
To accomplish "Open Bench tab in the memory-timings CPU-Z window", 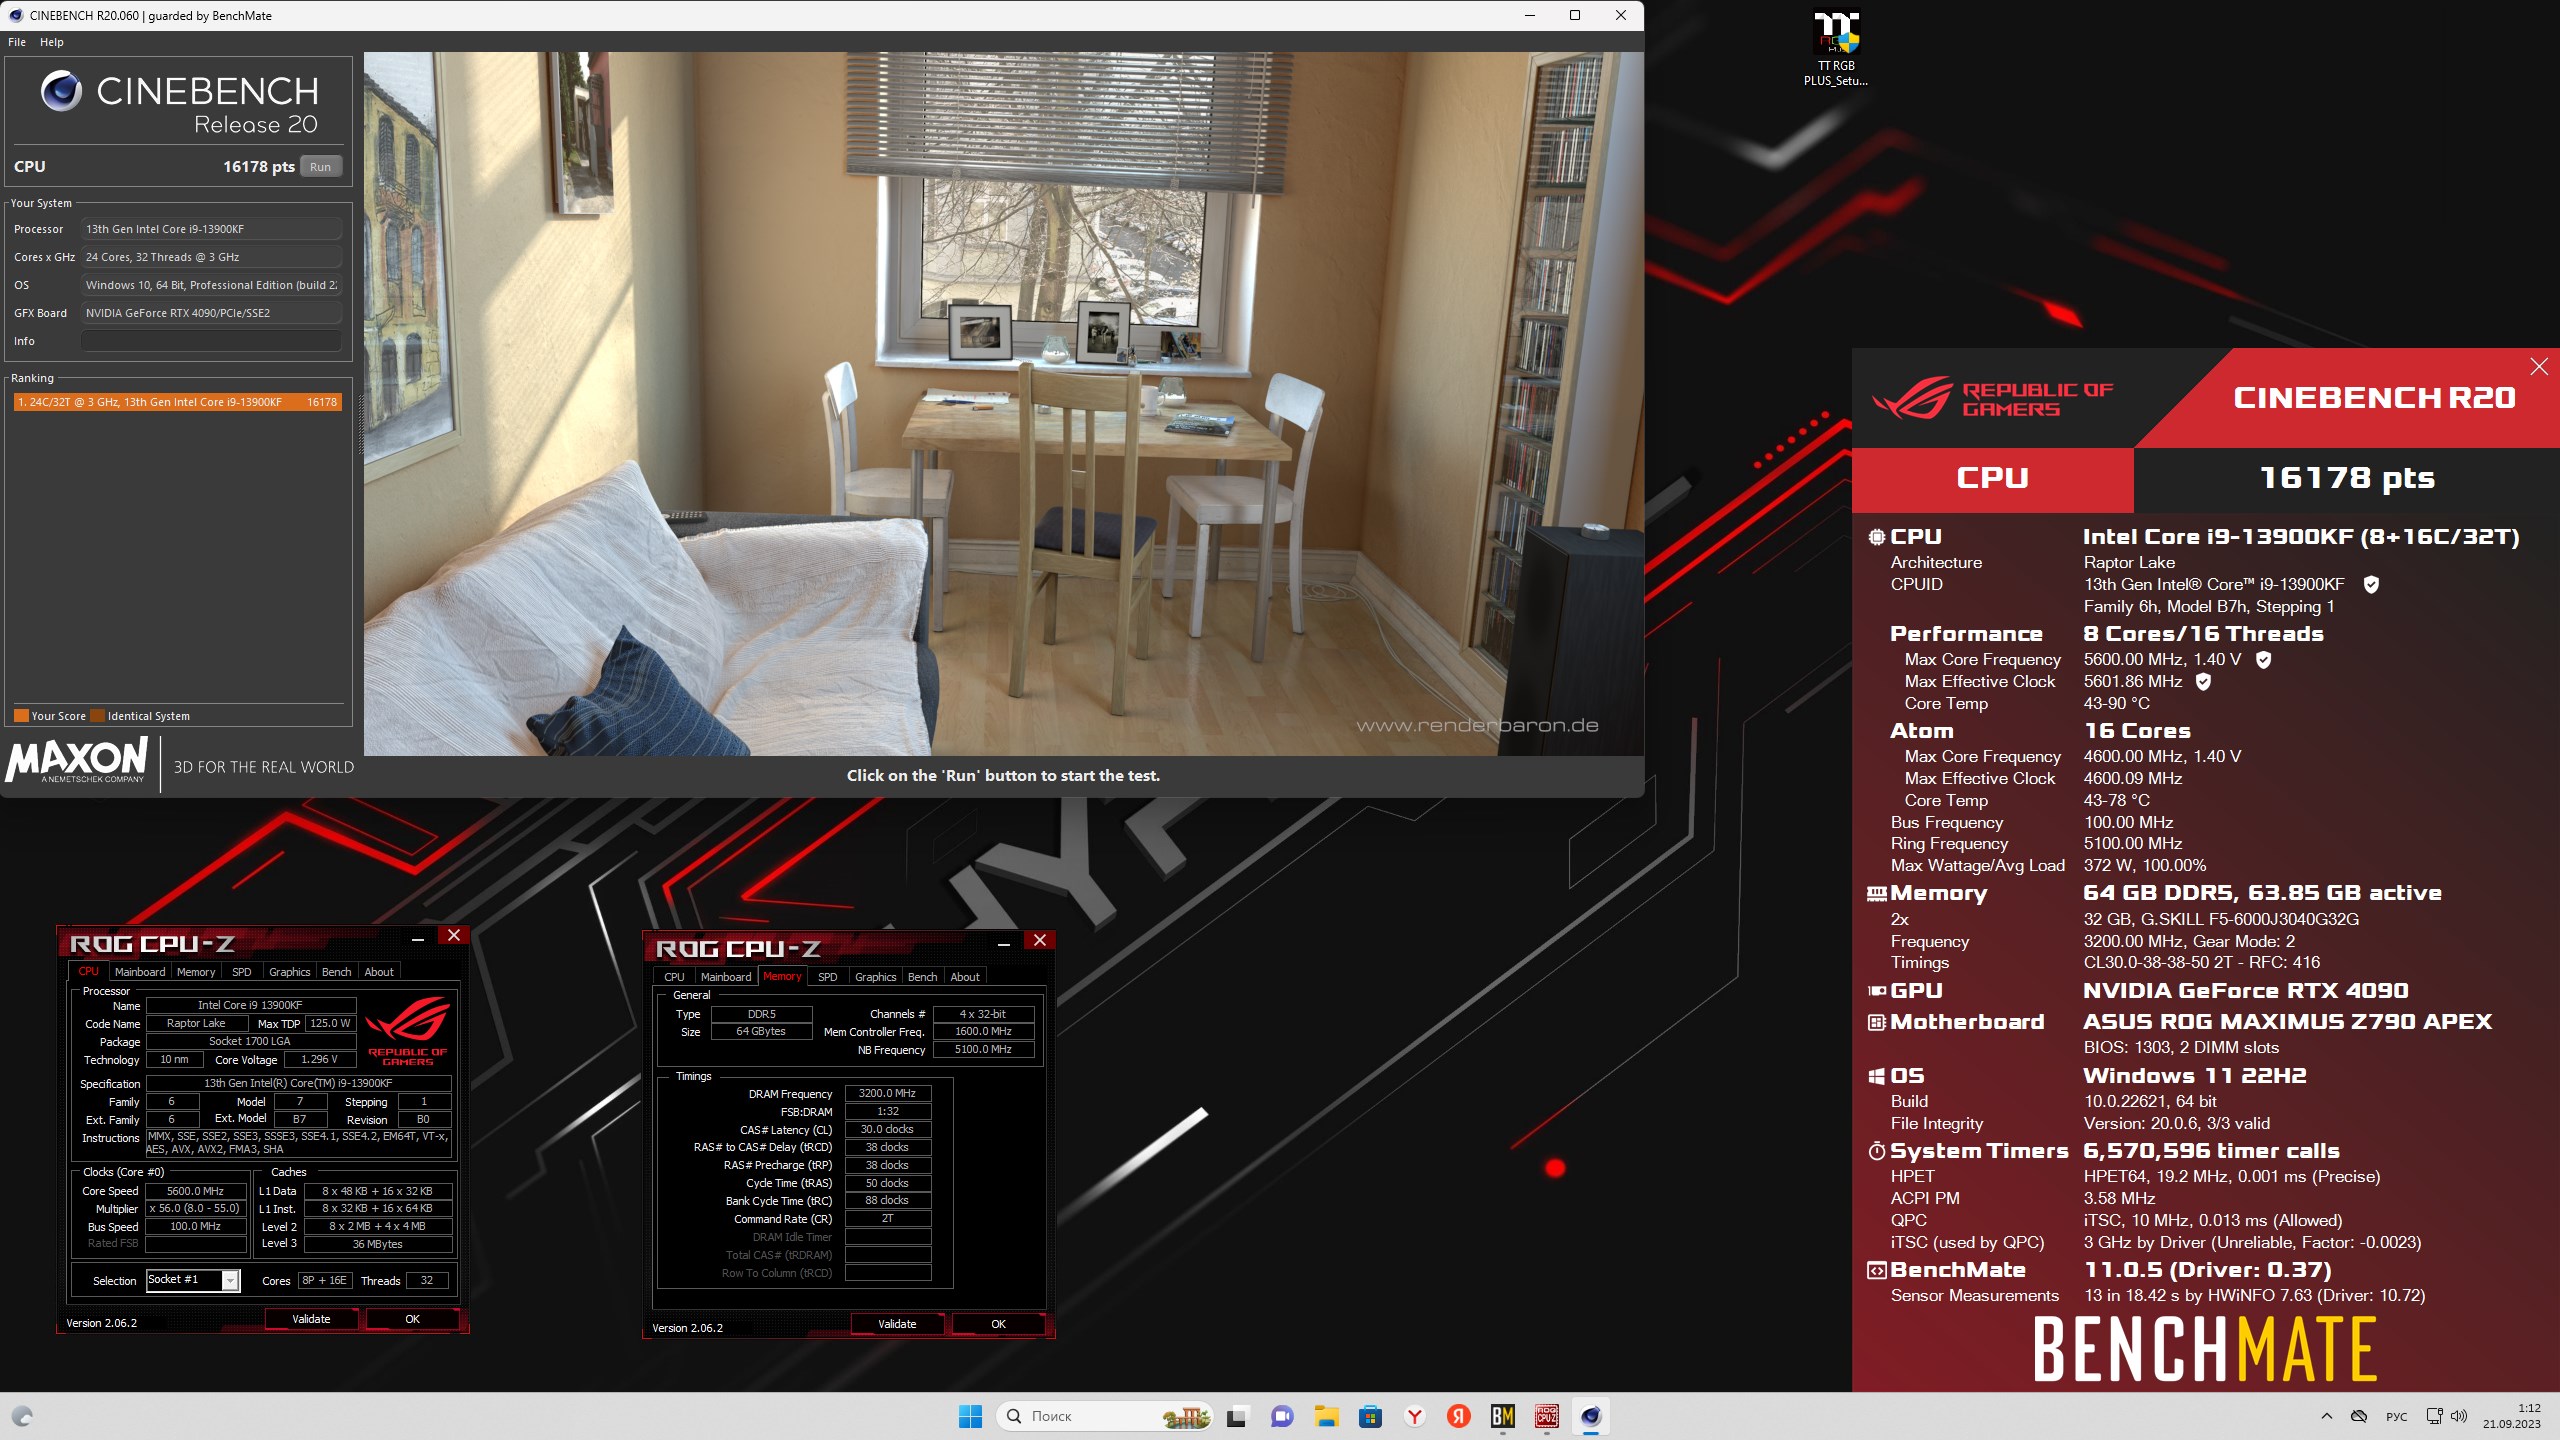I will pos(923,977).
